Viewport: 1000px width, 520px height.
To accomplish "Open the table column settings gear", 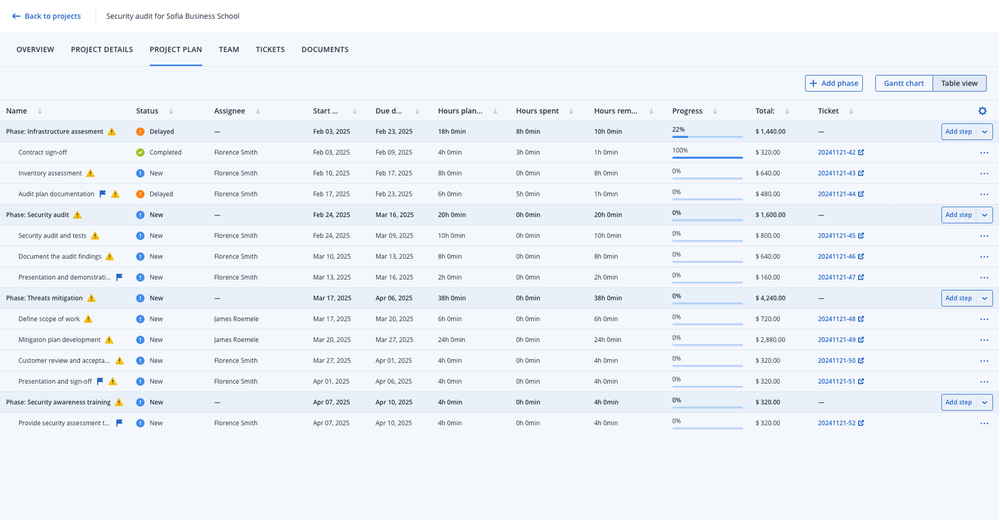I will [982, 111].
